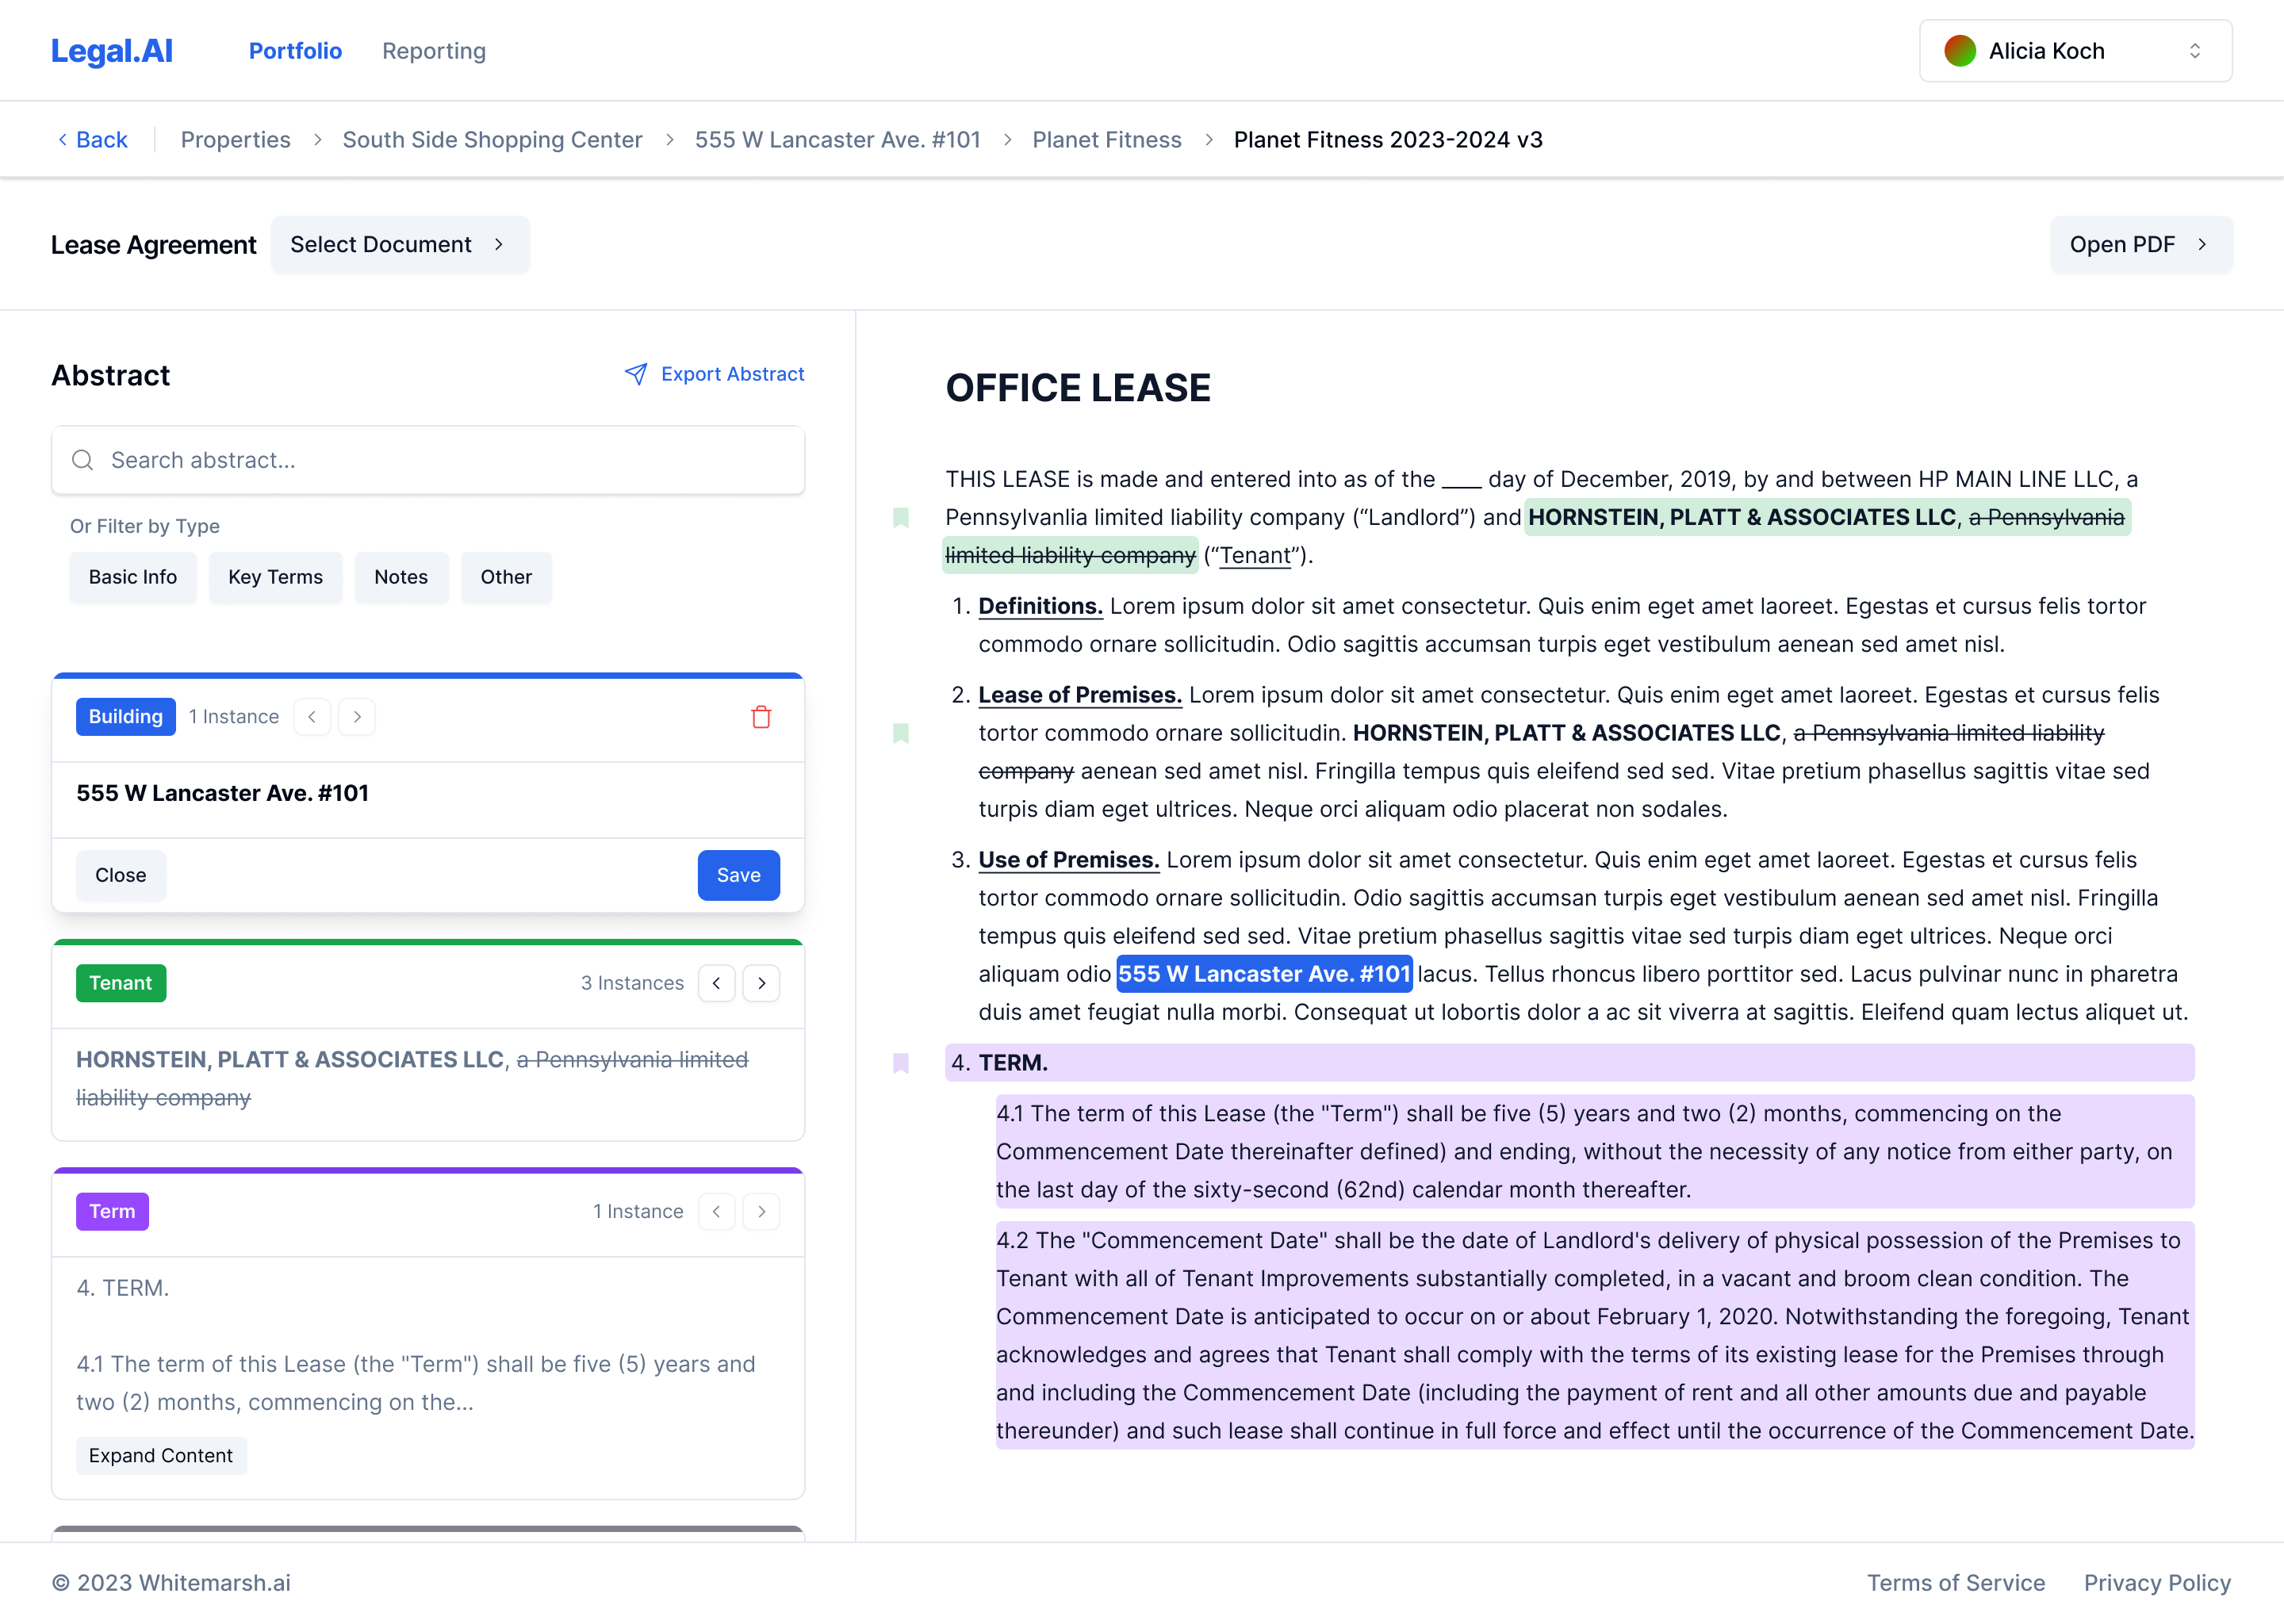Click the purple Term tag
This screenshot has height=1624, width=2284.
tap(112, 1212)
